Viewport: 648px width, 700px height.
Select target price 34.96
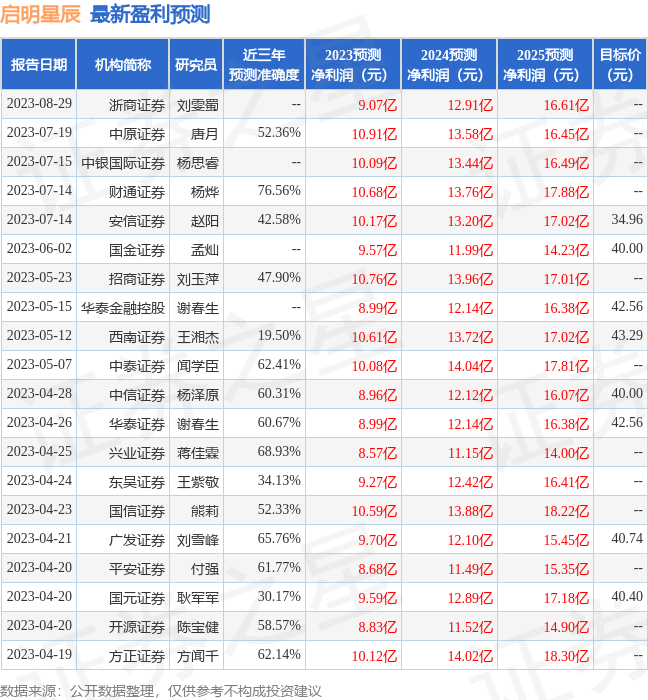627,220
